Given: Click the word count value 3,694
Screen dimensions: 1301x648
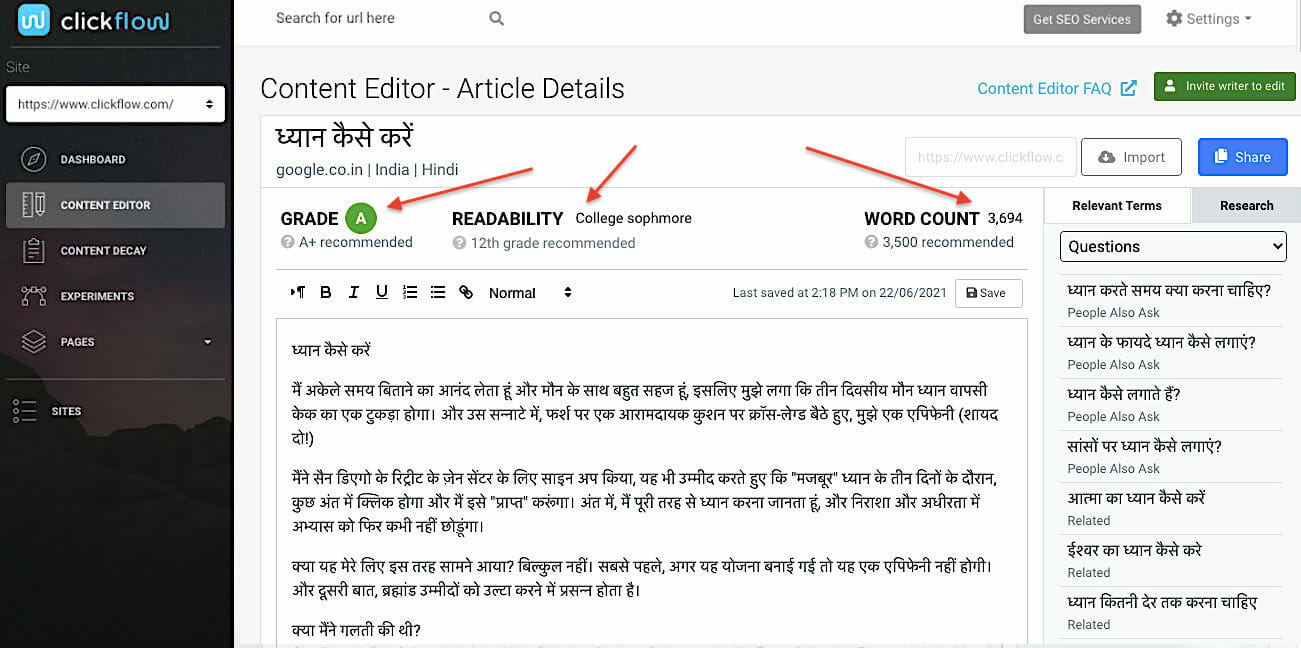Looking at the screenshot, I should point(1005,218).
